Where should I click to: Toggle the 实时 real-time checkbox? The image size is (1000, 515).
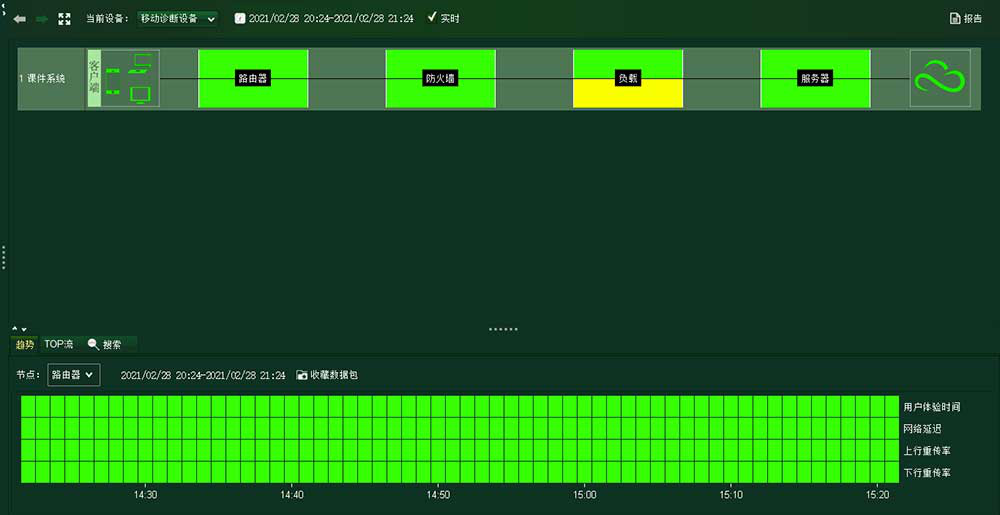pyautogui.click(x=432, y=18)
